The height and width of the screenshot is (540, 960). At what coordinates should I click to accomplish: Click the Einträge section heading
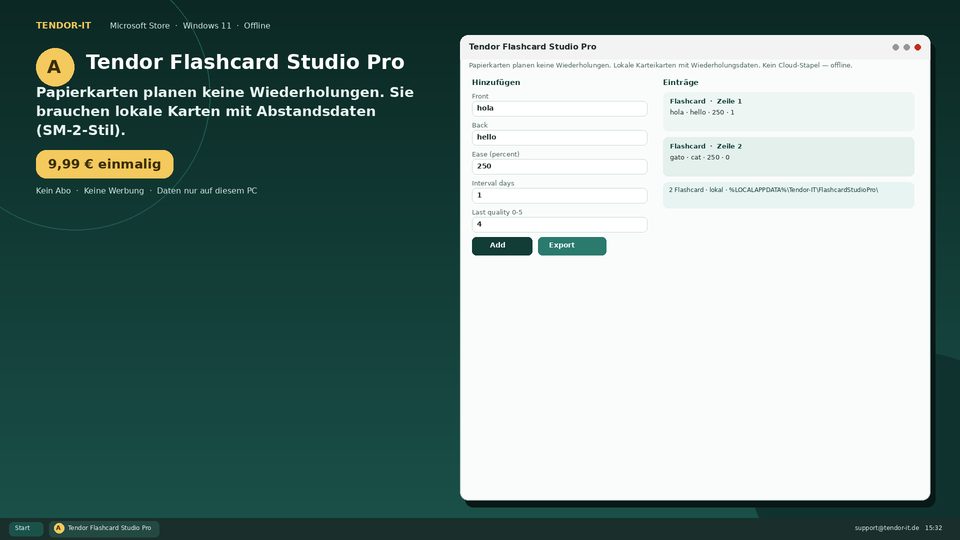point(680,83)
